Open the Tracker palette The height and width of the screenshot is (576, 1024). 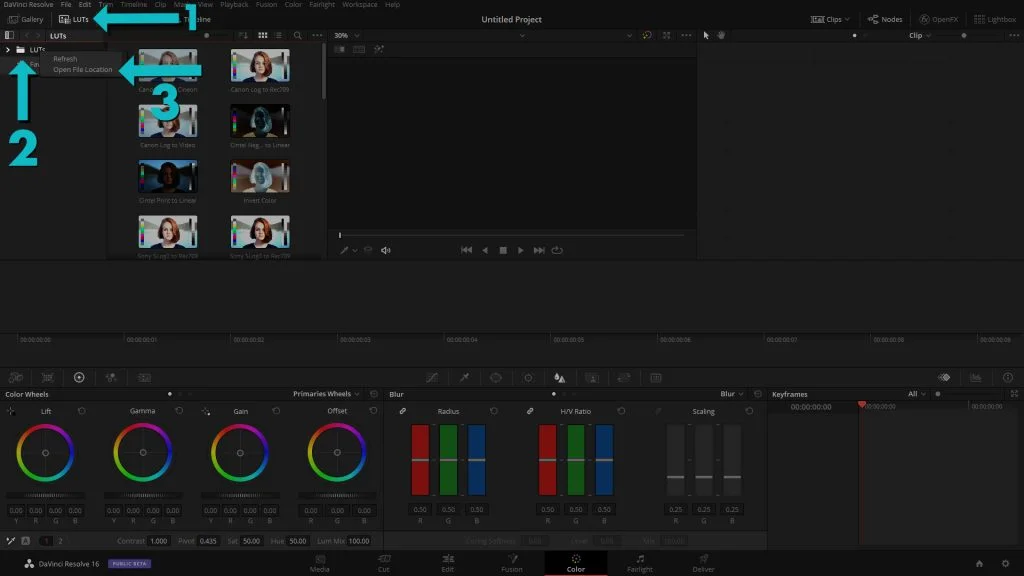tap(528, 377)
